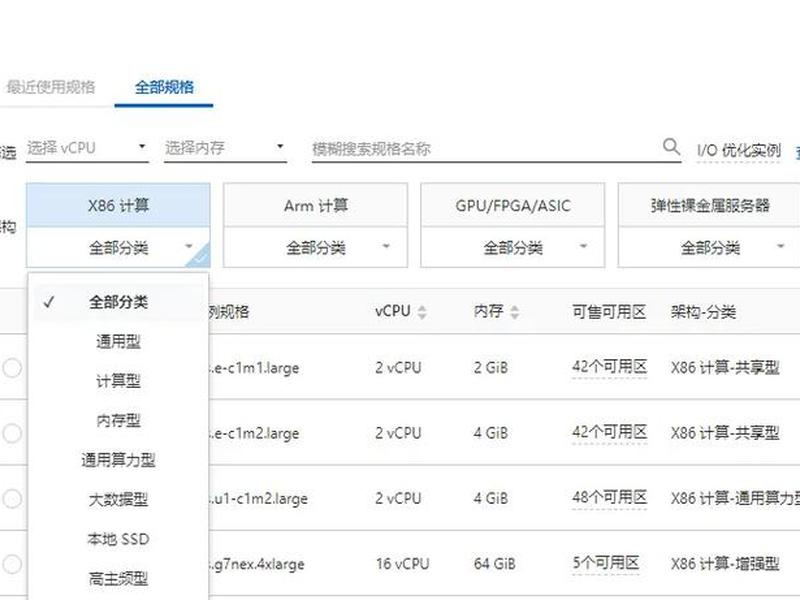The image size is (800, 600).
Task: Choose 大数据型 from the category list
Action: pos(118,499)
